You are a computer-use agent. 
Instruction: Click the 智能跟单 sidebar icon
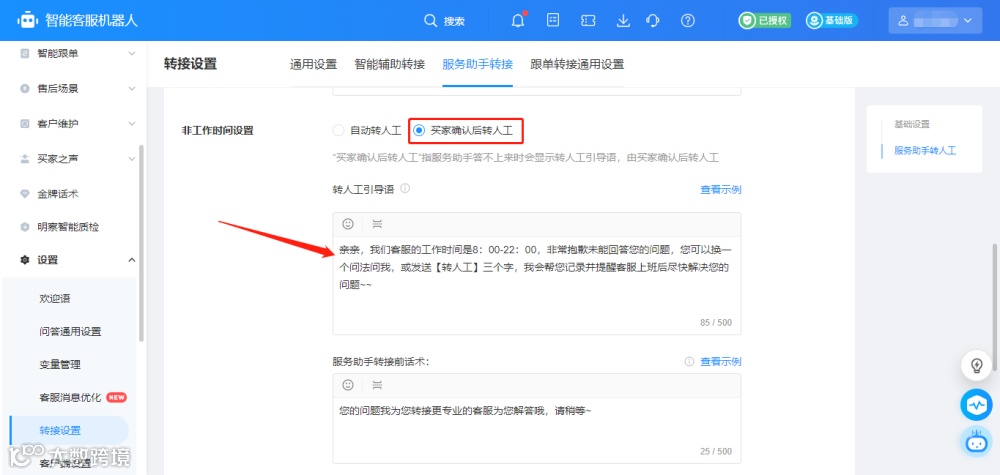click(25, 54)
